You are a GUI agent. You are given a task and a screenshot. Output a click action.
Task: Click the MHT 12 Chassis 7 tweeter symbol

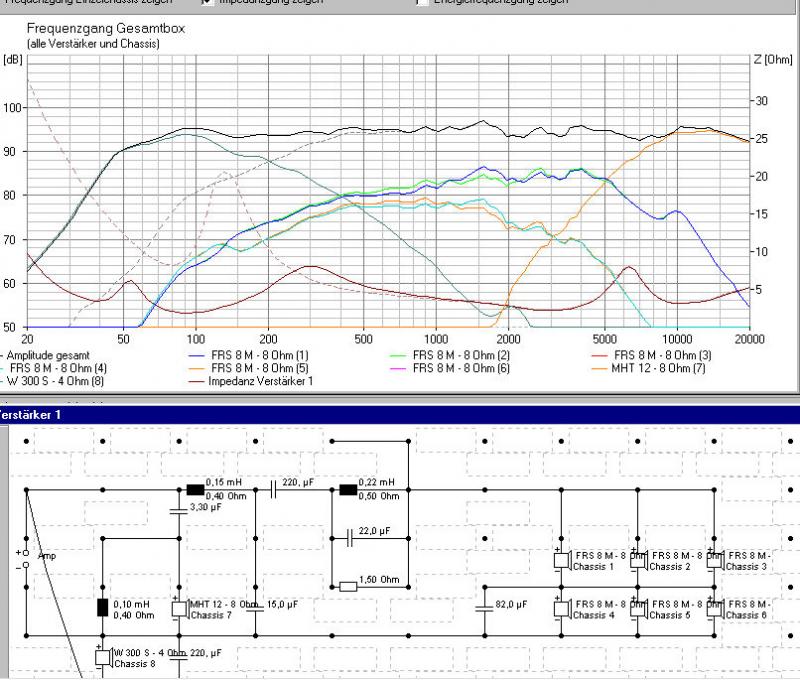tap(180, 609)
